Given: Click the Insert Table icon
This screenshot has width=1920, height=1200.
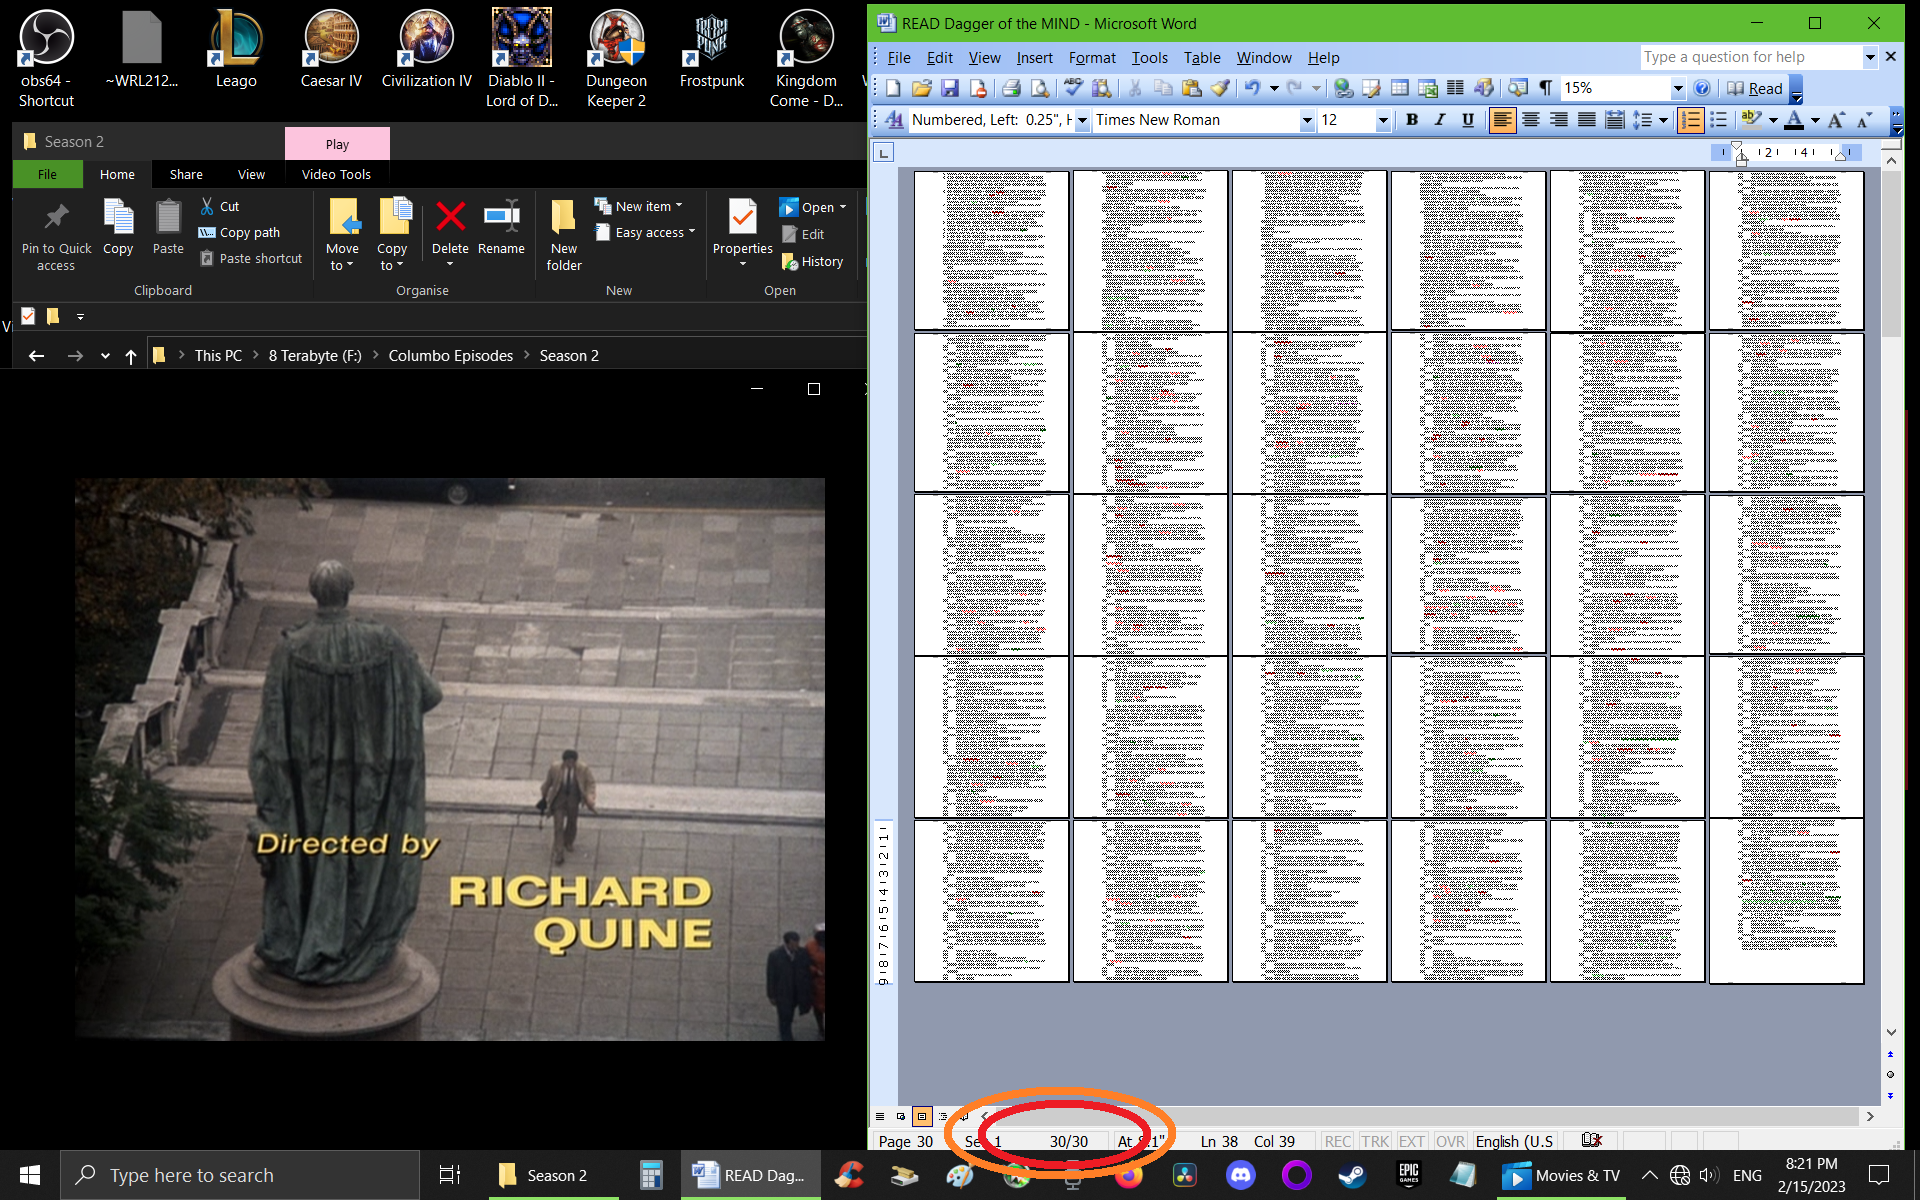Looking at the screenshot, I should (1399, 89).
